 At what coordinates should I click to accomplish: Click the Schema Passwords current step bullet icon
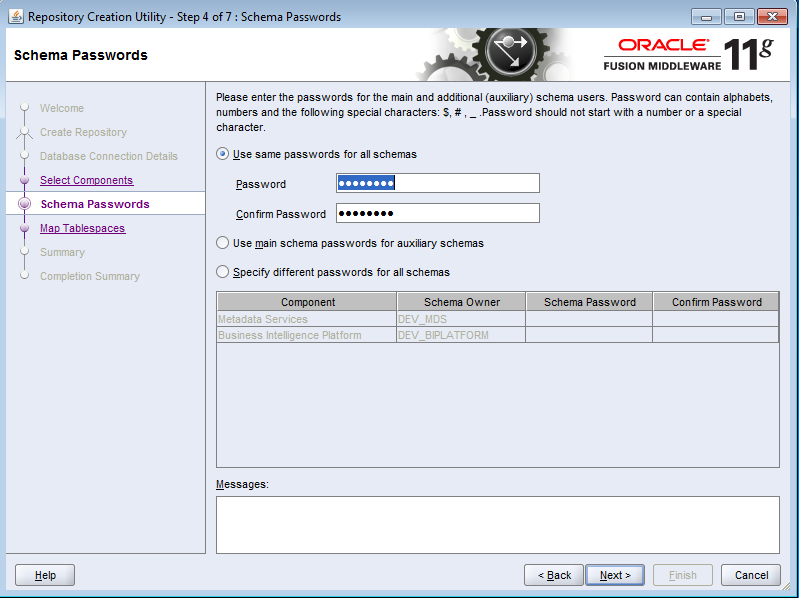coord(24,204)
